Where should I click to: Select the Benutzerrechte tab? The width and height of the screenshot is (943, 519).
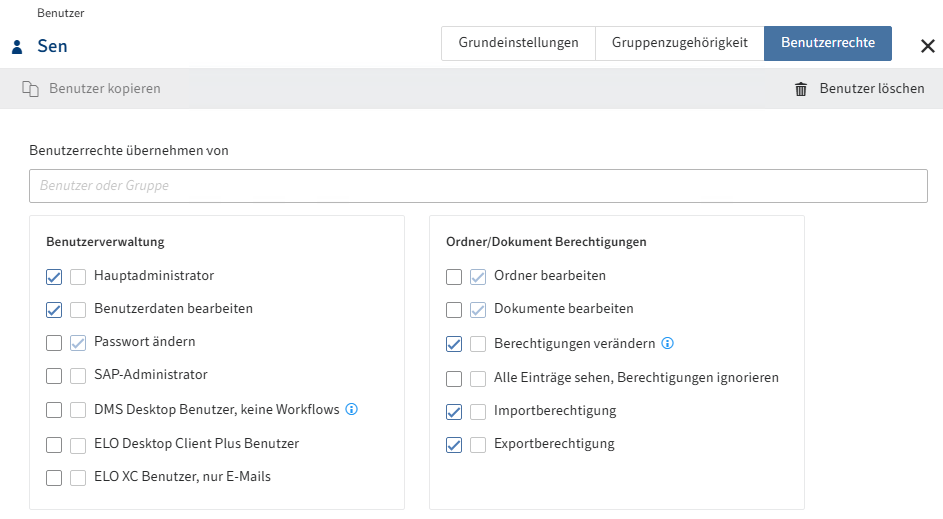(x=828, y=43)
